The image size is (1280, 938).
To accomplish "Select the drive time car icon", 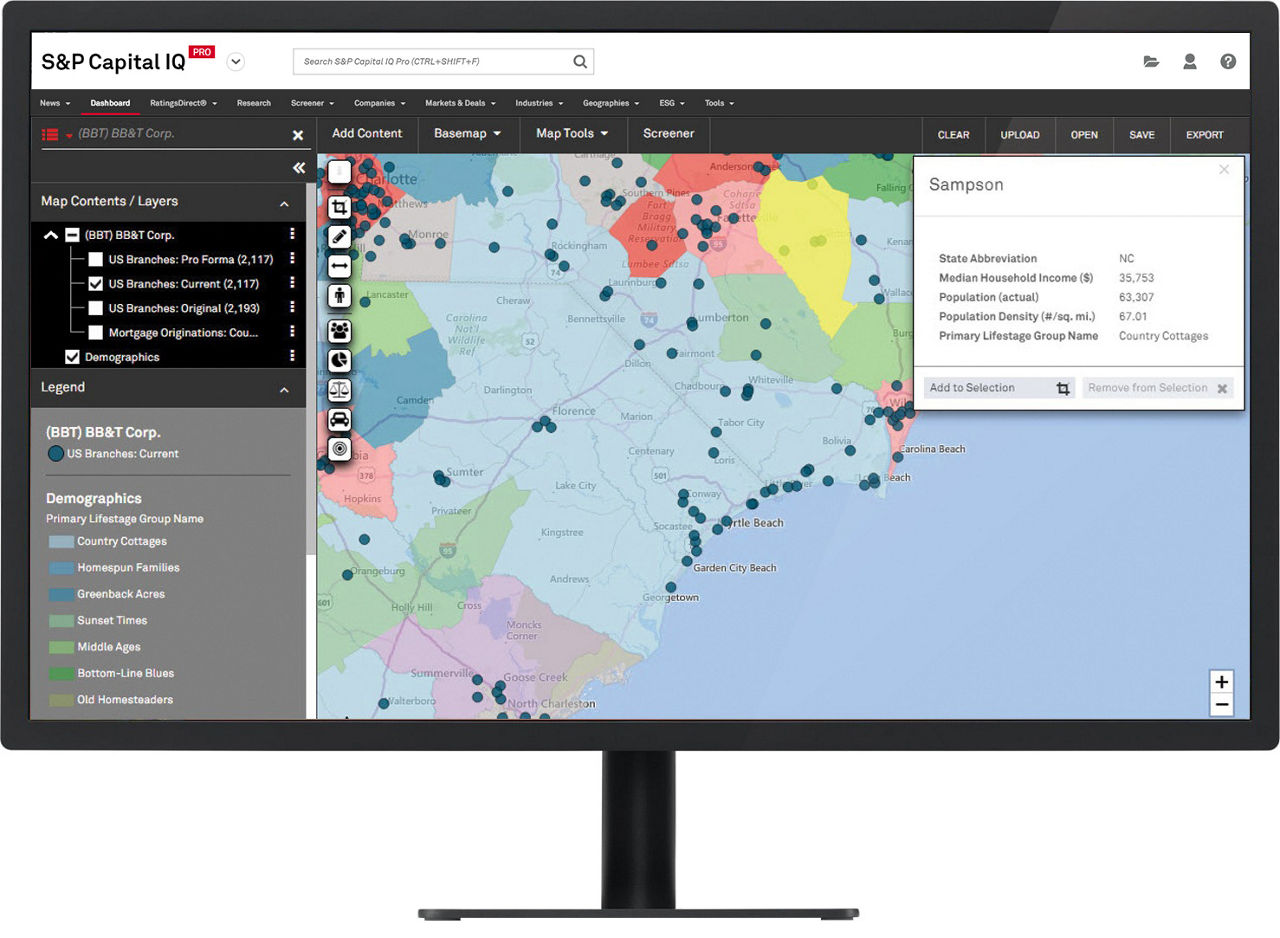I will pos(339,419).
